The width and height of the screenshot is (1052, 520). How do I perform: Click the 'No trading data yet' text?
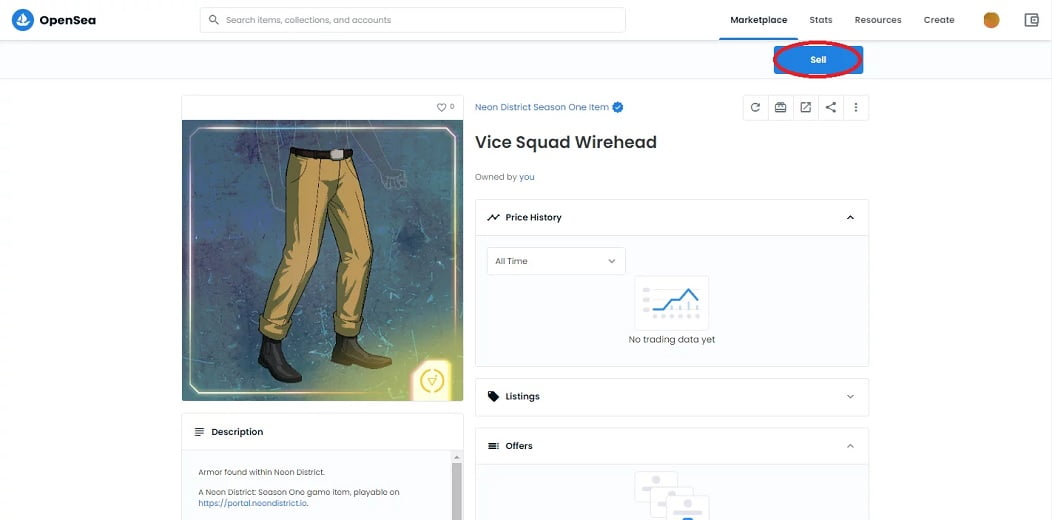pyautogui.click(x=672, y=340)
